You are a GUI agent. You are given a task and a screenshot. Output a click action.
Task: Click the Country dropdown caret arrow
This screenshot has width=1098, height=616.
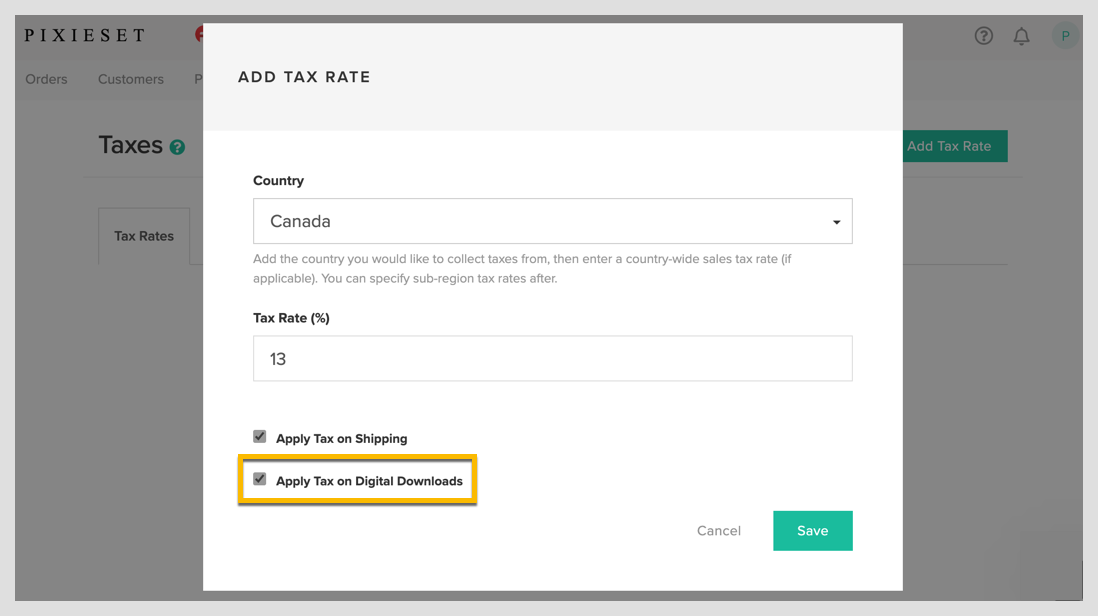click(x=836, y=221)
